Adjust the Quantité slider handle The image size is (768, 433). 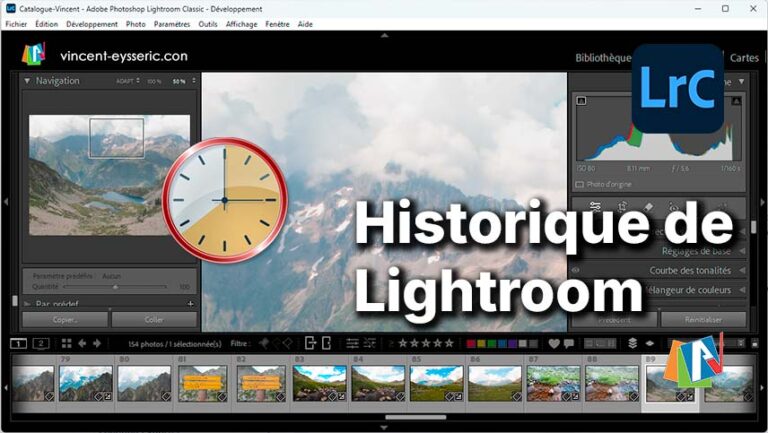point(116,287)
